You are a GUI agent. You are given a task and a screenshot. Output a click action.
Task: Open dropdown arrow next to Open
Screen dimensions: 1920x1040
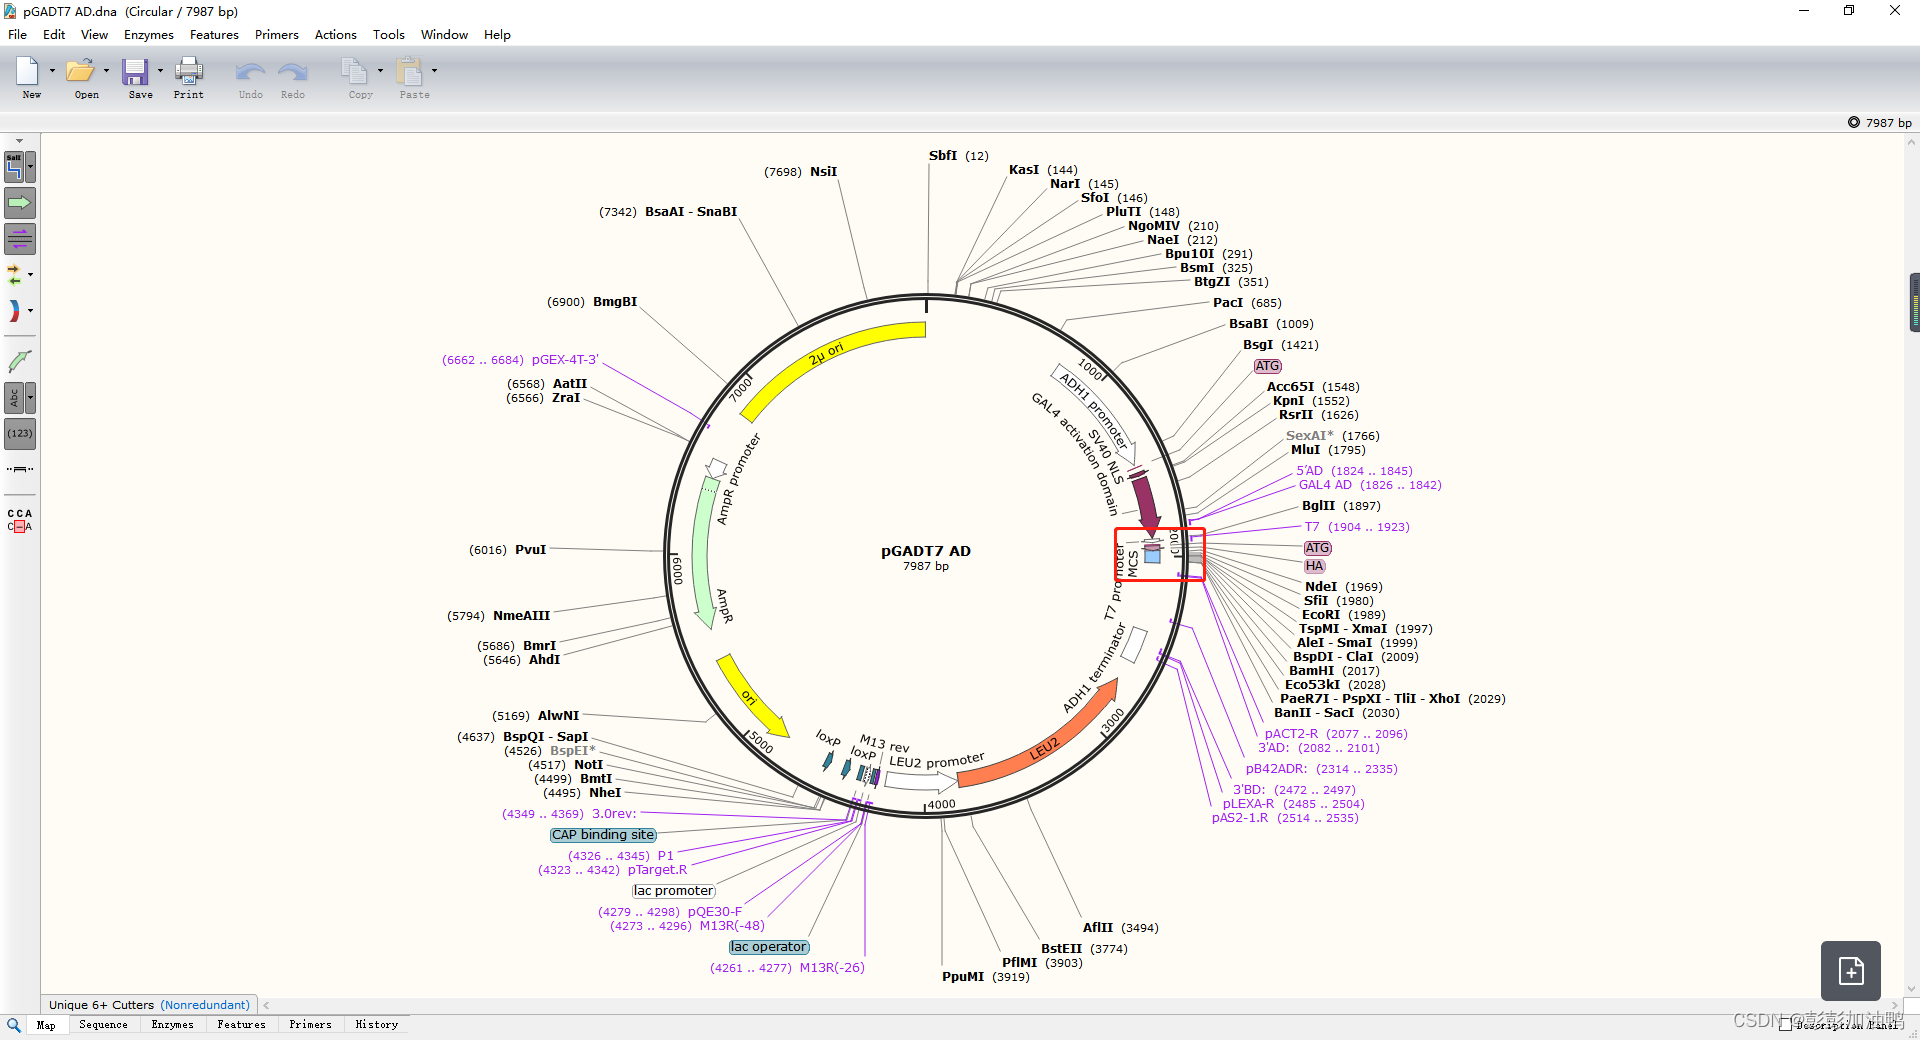click(x=106, y=71)
